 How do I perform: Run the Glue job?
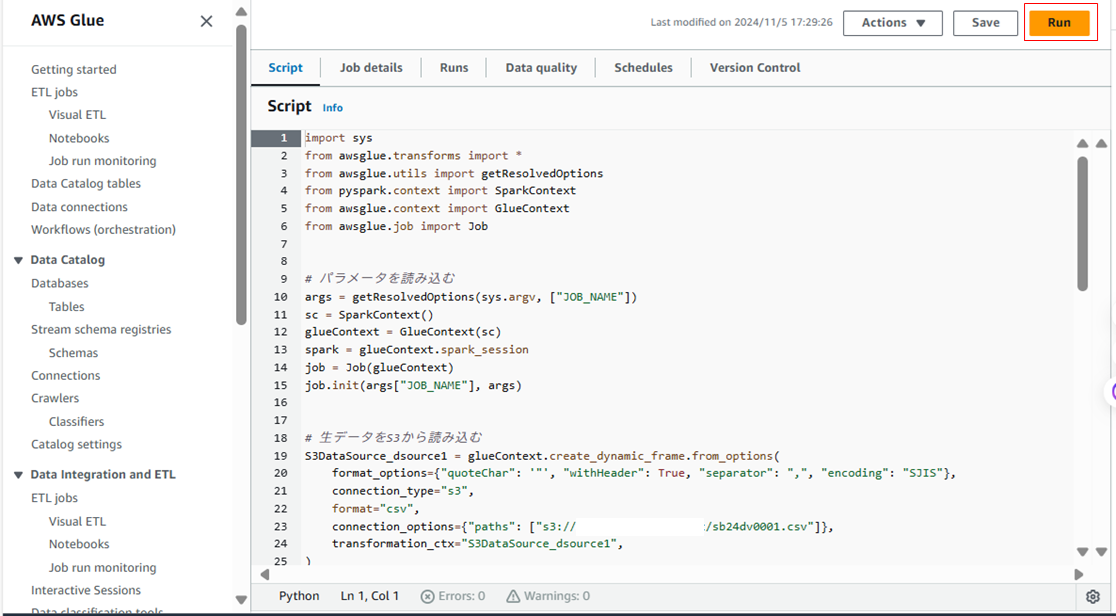1059,23
